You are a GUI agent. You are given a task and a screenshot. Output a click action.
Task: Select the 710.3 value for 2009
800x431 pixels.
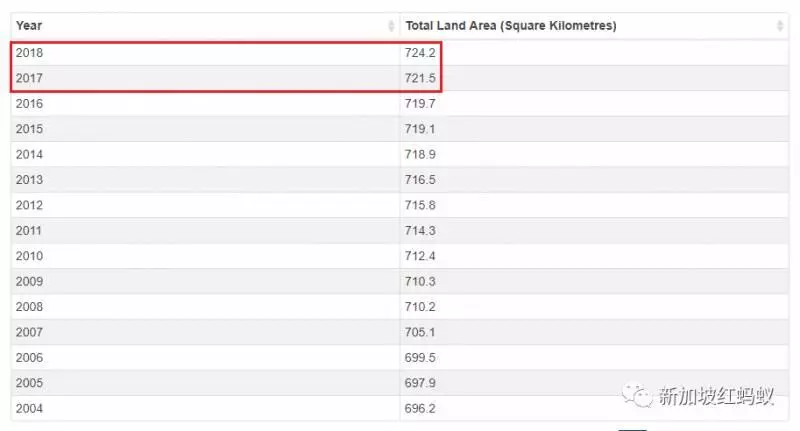420,282
